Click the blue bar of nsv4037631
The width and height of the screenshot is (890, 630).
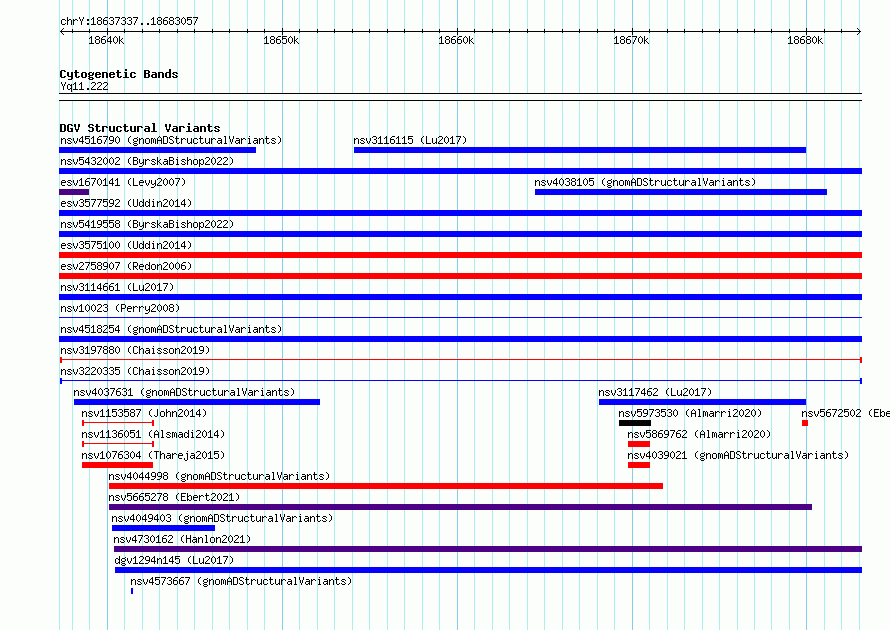197,402
